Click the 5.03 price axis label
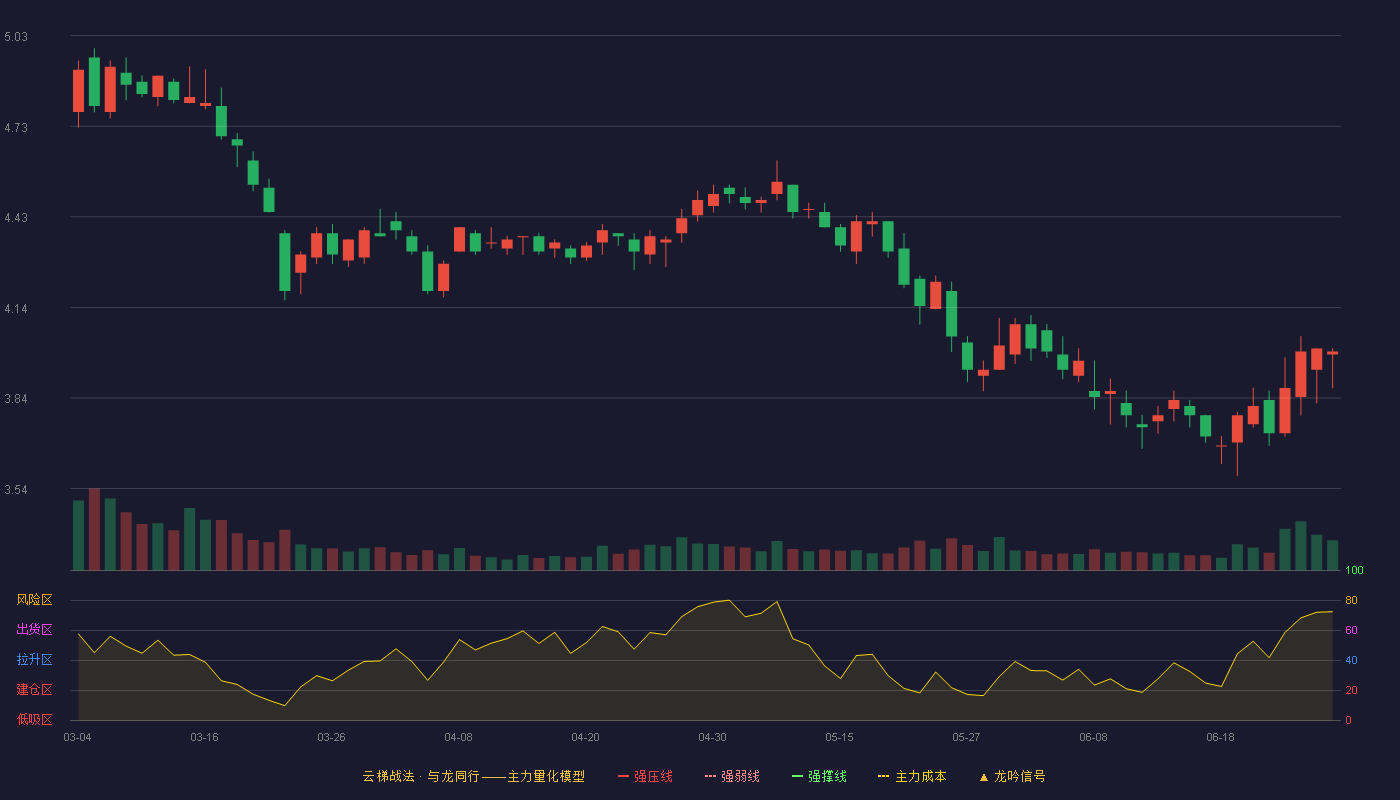The width and height of the screenshot is (1400, 800). coord(16,37)
